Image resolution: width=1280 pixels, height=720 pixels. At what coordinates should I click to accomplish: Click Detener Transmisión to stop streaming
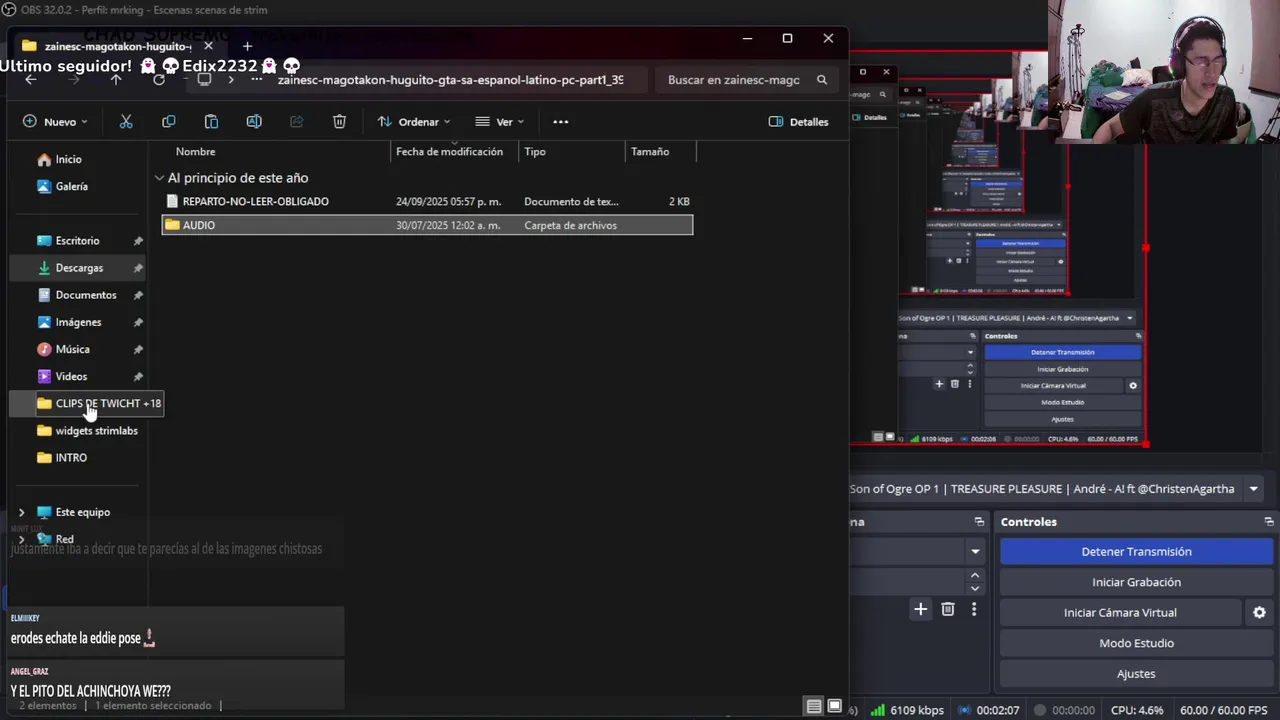pyautogui.click(x=1136, y=552)
